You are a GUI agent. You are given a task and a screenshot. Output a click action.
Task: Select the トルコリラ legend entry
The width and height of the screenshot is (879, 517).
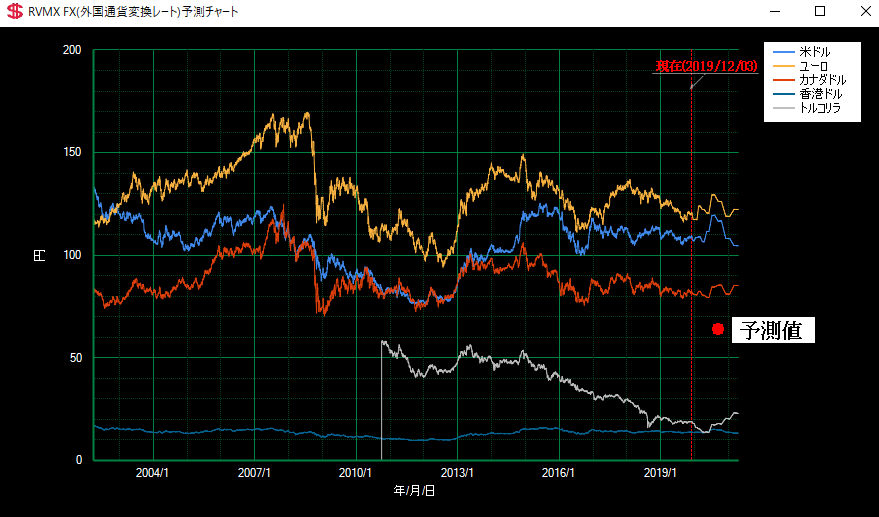(x=820, y=107)
